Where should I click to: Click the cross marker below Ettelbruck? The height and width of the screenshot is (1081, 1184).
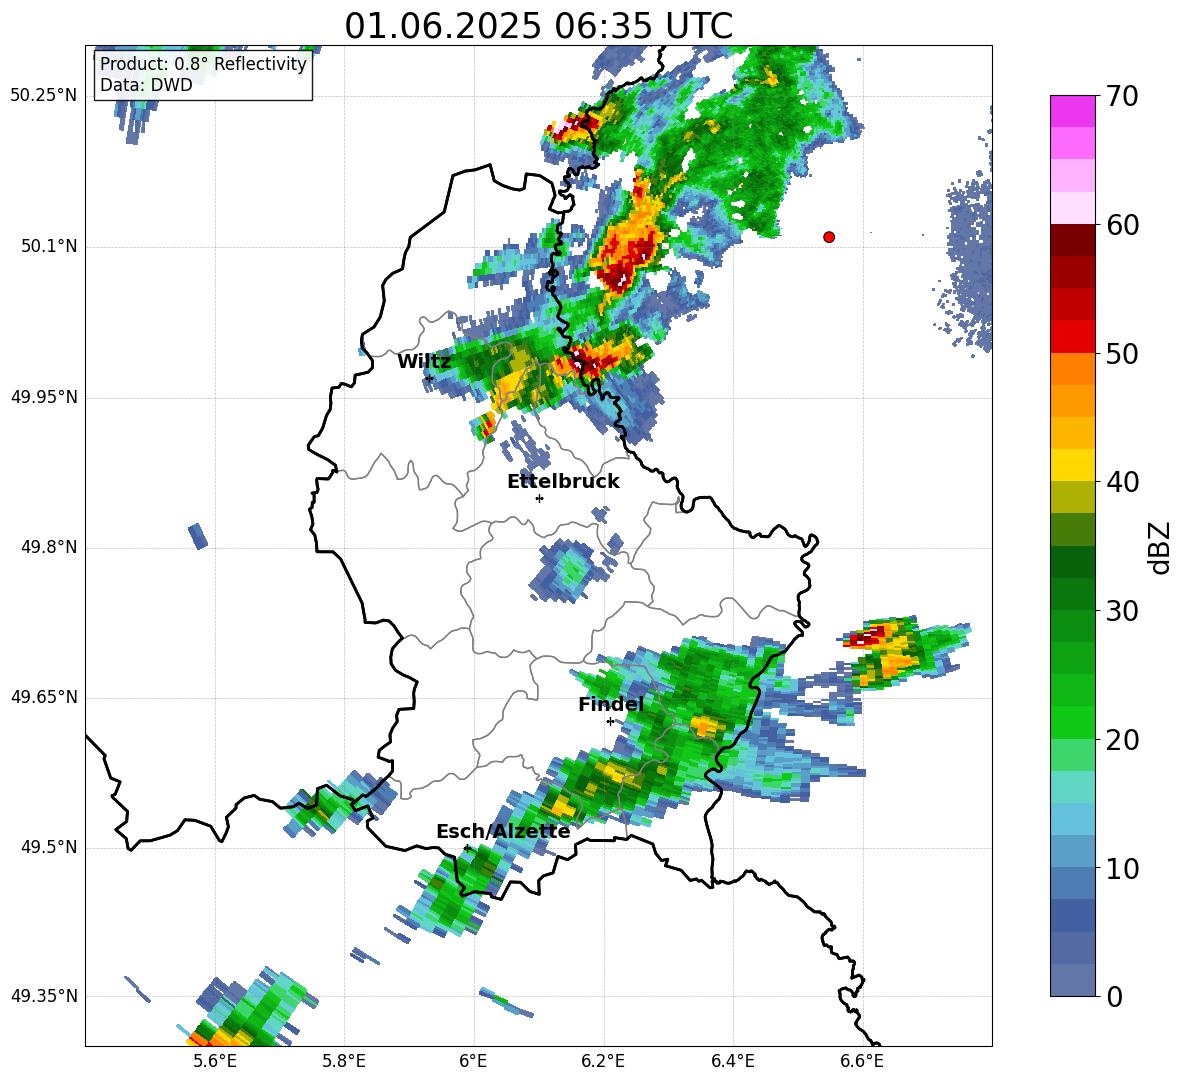pos(539,498)
